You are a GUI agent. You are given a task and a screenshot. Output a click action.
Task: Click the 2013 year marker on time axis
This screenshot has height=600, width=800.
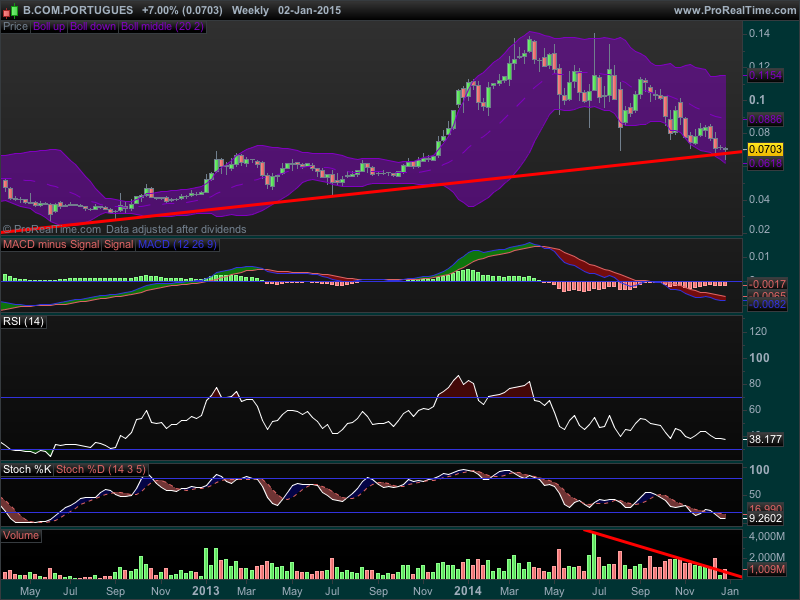coord(205,591)
